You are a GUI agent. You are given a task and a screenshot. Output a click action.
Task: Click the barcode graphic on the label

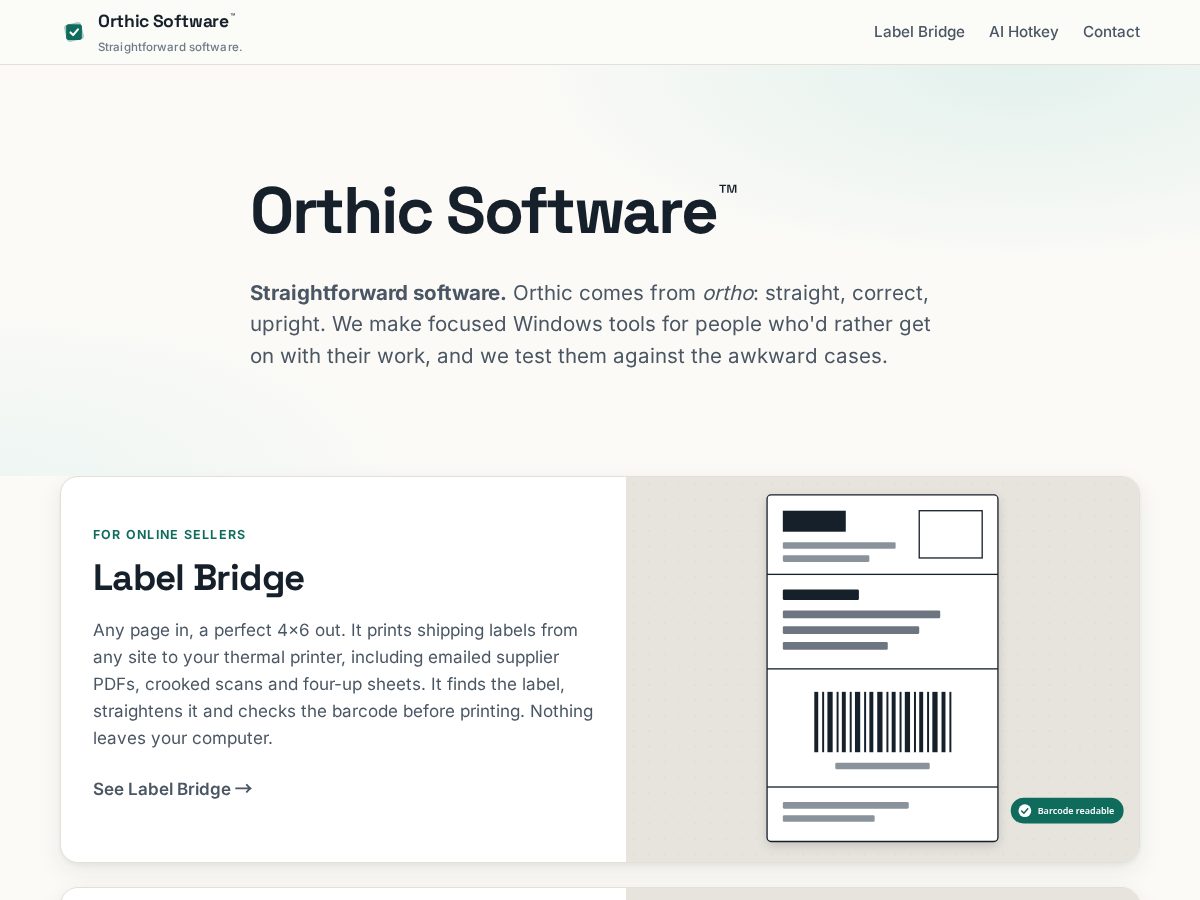coord(882,722)
